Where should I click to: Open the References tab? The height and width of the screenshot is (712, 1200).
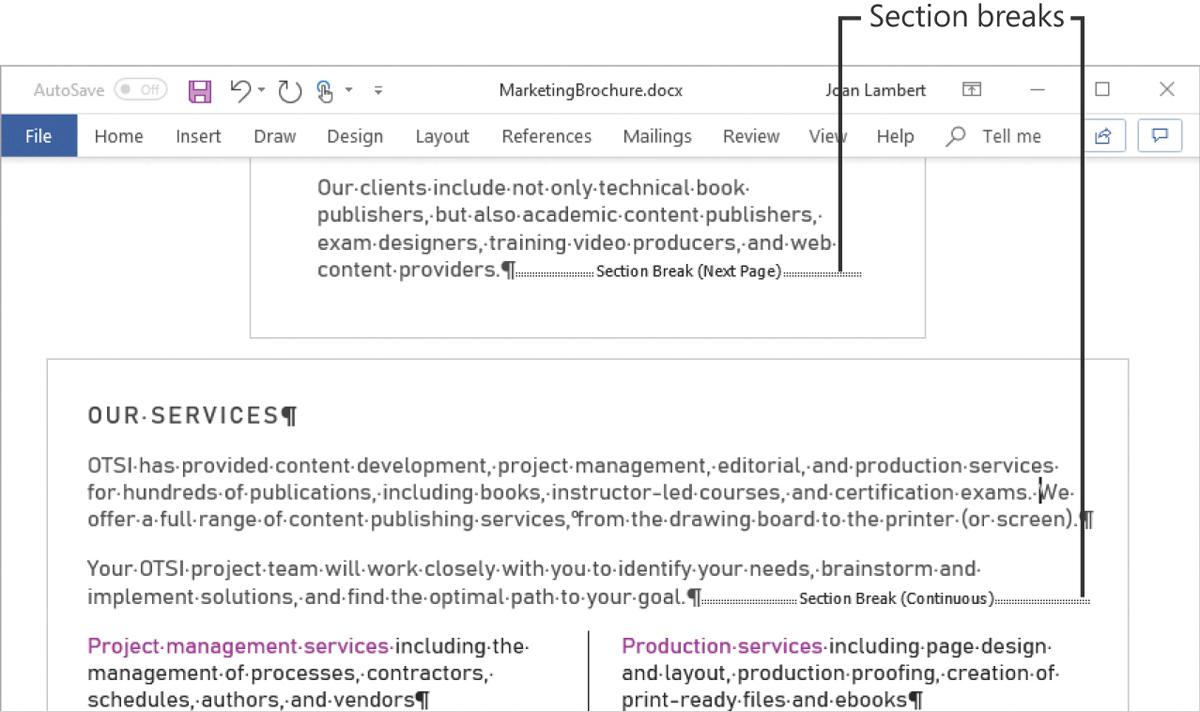547,136
